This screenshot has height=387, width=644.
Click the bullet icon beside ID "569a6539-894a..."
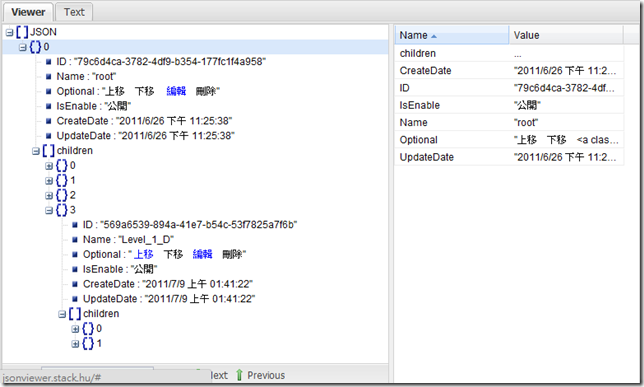(x=75, y=225)
